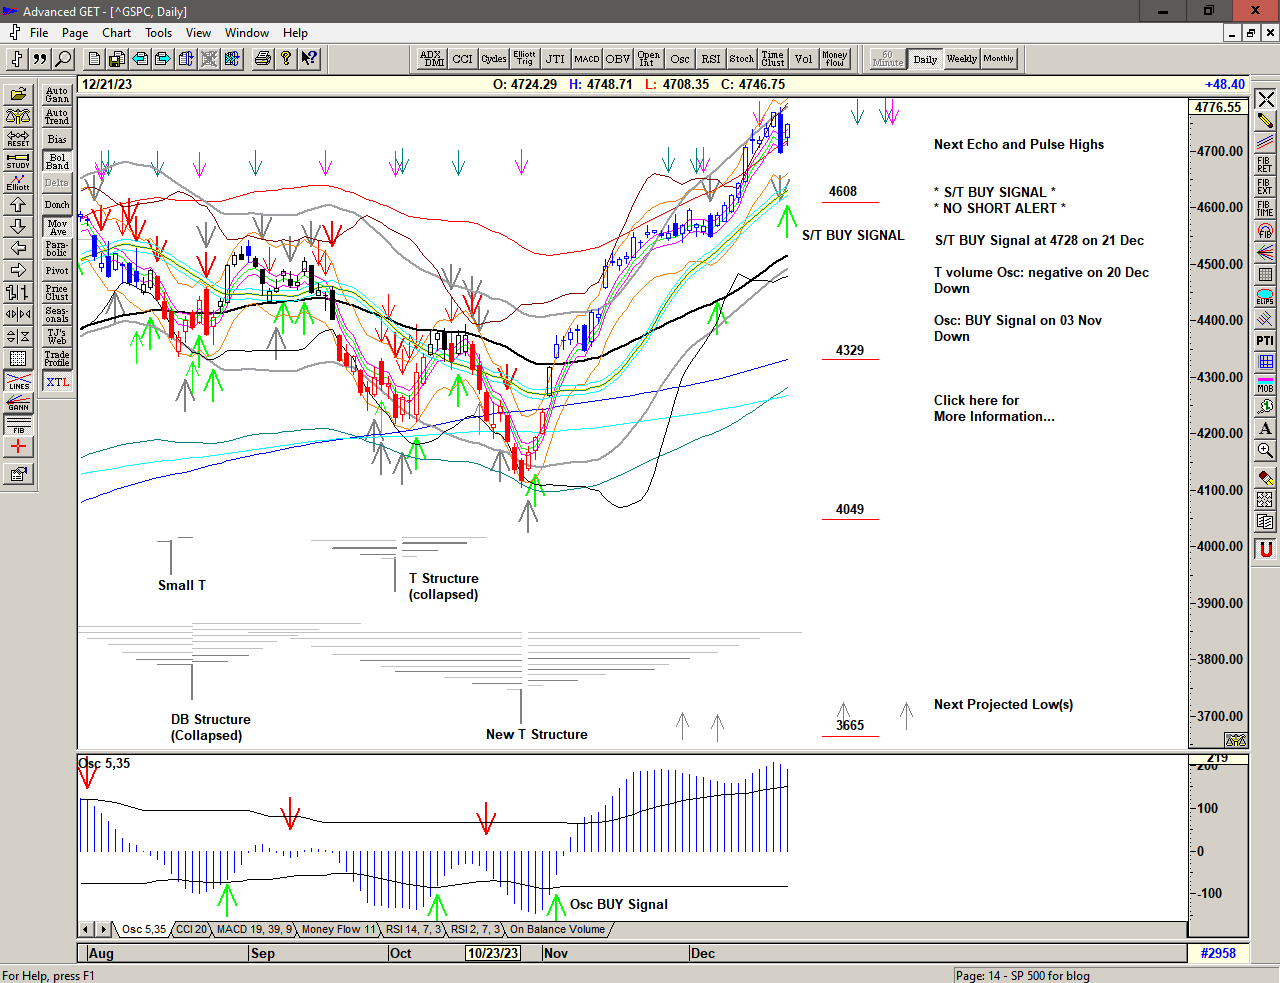Open the Chart menu

coord(116,33)
